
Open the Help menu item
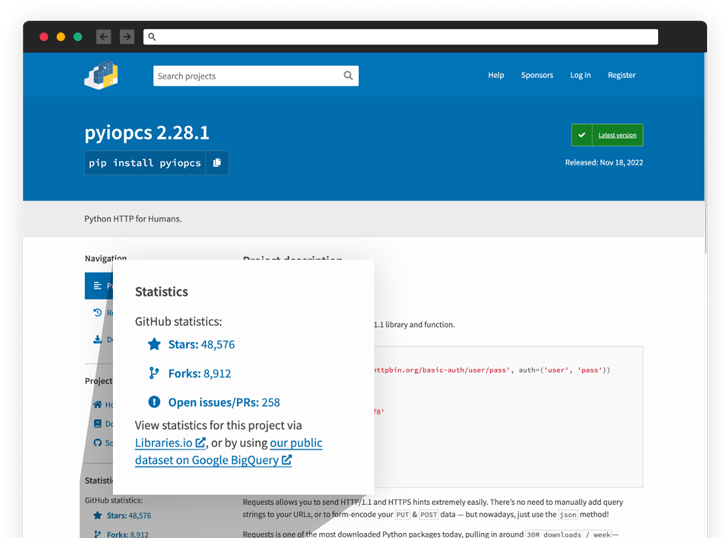495,75
